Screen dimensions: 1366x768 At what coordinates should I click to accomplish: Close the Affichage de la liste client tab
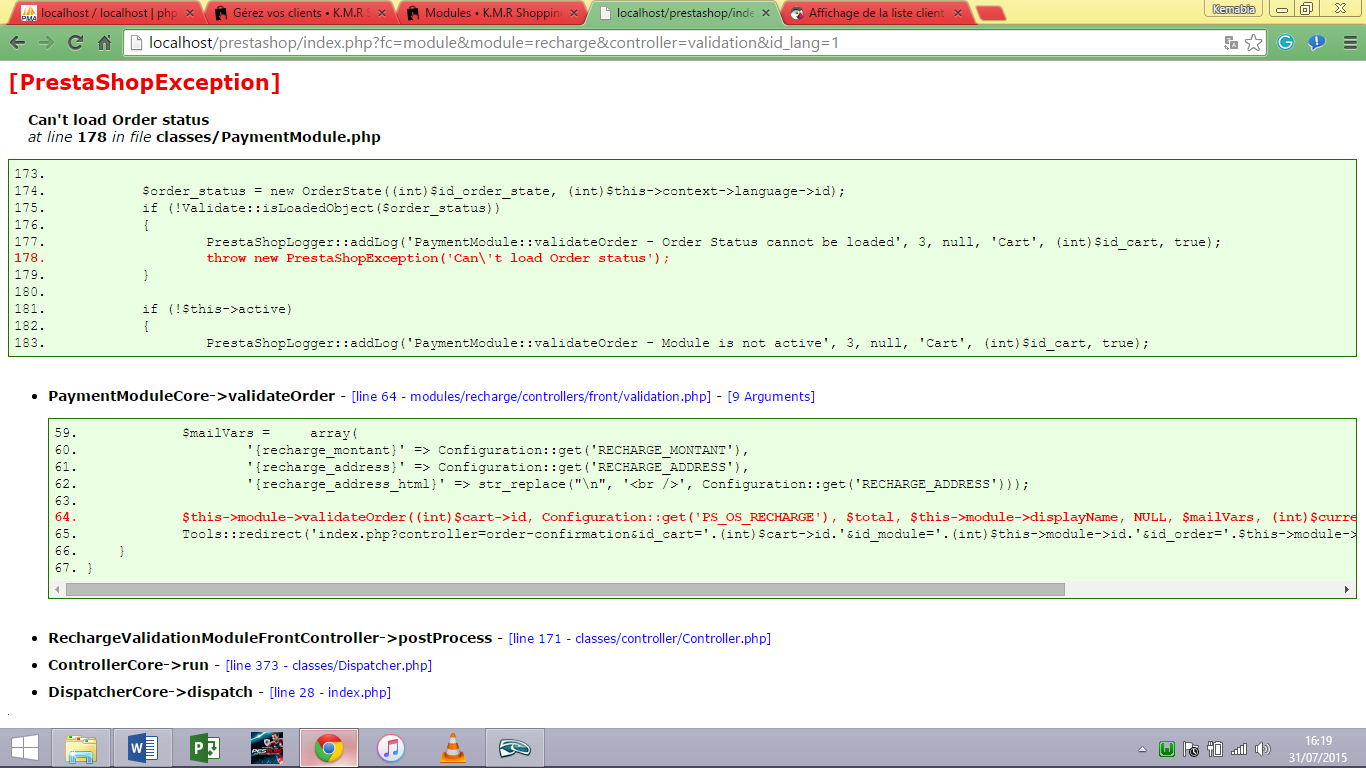(957, 13)
